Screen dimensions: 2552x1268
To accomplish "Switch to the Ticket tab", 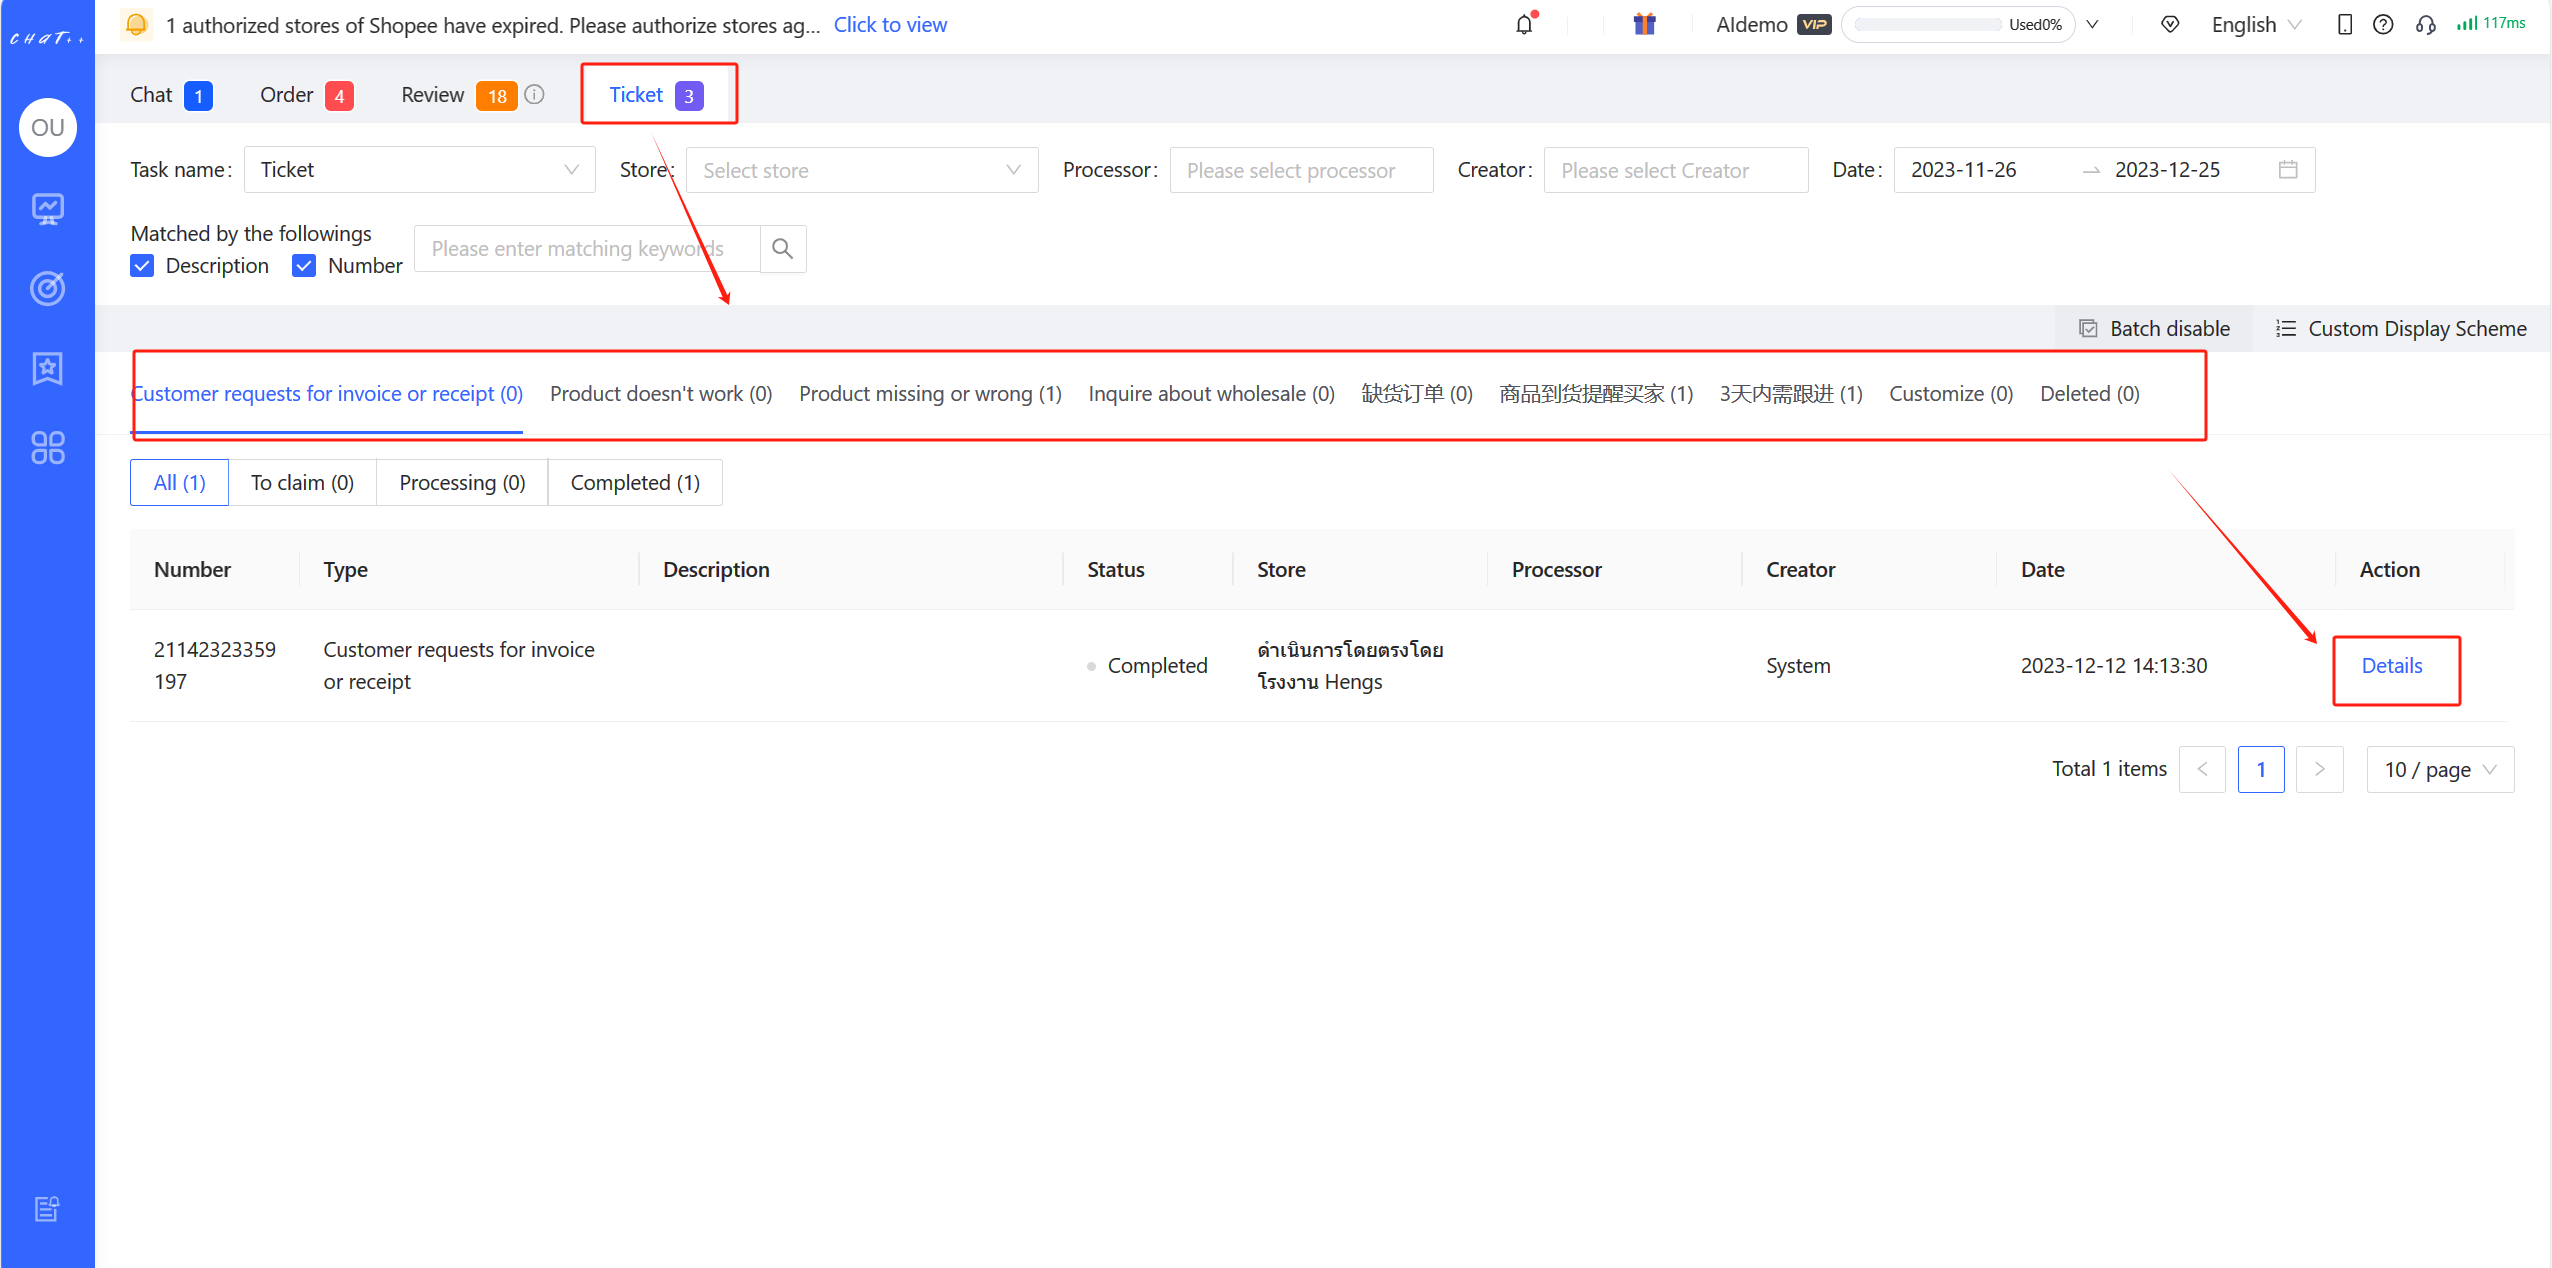I will coord(657,95).
